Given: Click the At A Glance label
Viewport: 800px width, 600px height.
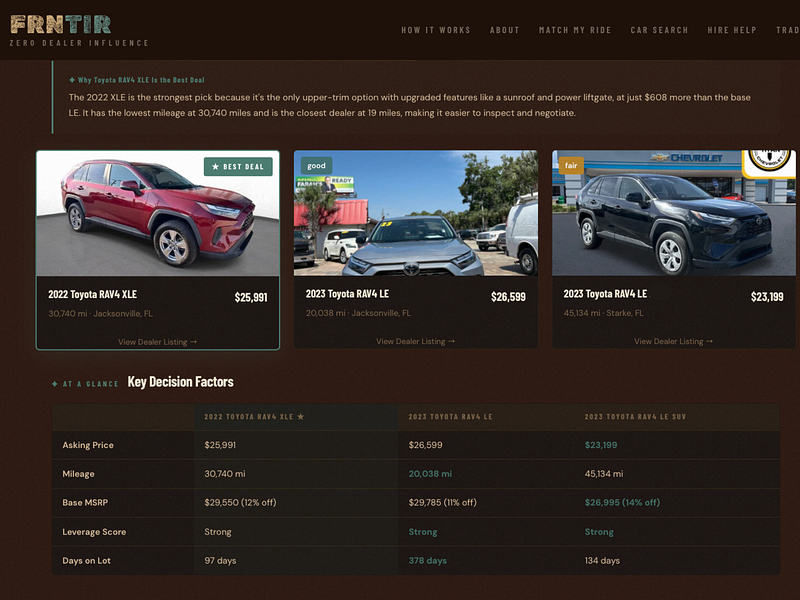Looking at the screenshot, I should (x=85, y=384).
